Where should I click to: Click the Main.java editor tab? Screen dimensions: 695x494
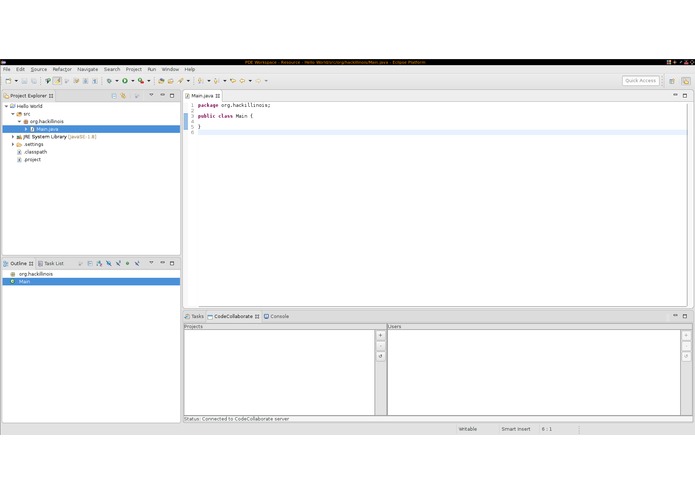pyautogui.click(x=202, y=96)
